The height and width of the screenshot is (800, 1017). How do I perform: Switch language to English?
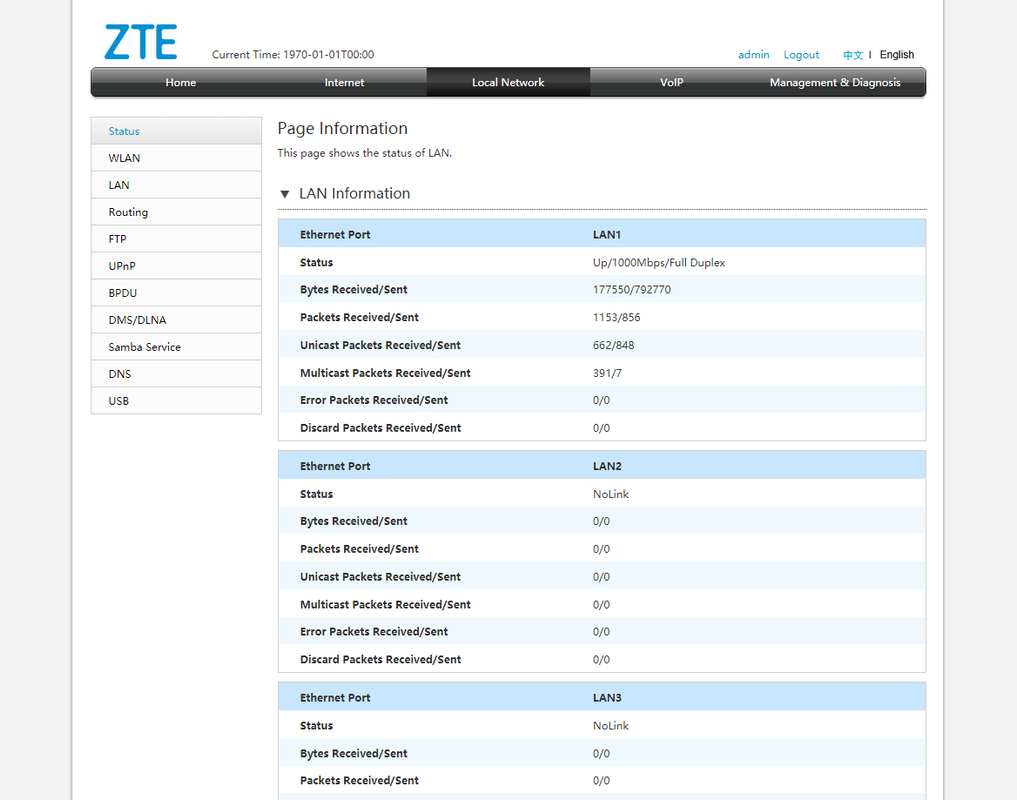pos(896,55)
